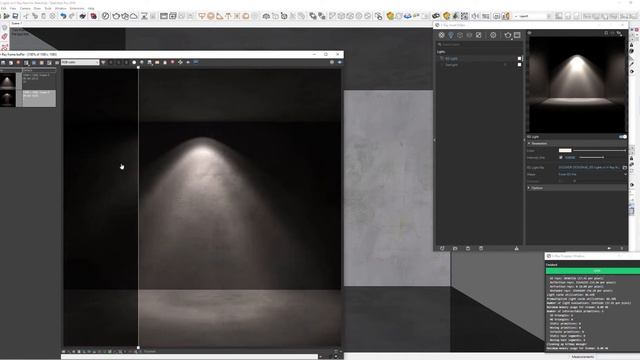640x360 pixels.
Task: Select second render history thumbnail in frame buffer
Action: point(8,98)
